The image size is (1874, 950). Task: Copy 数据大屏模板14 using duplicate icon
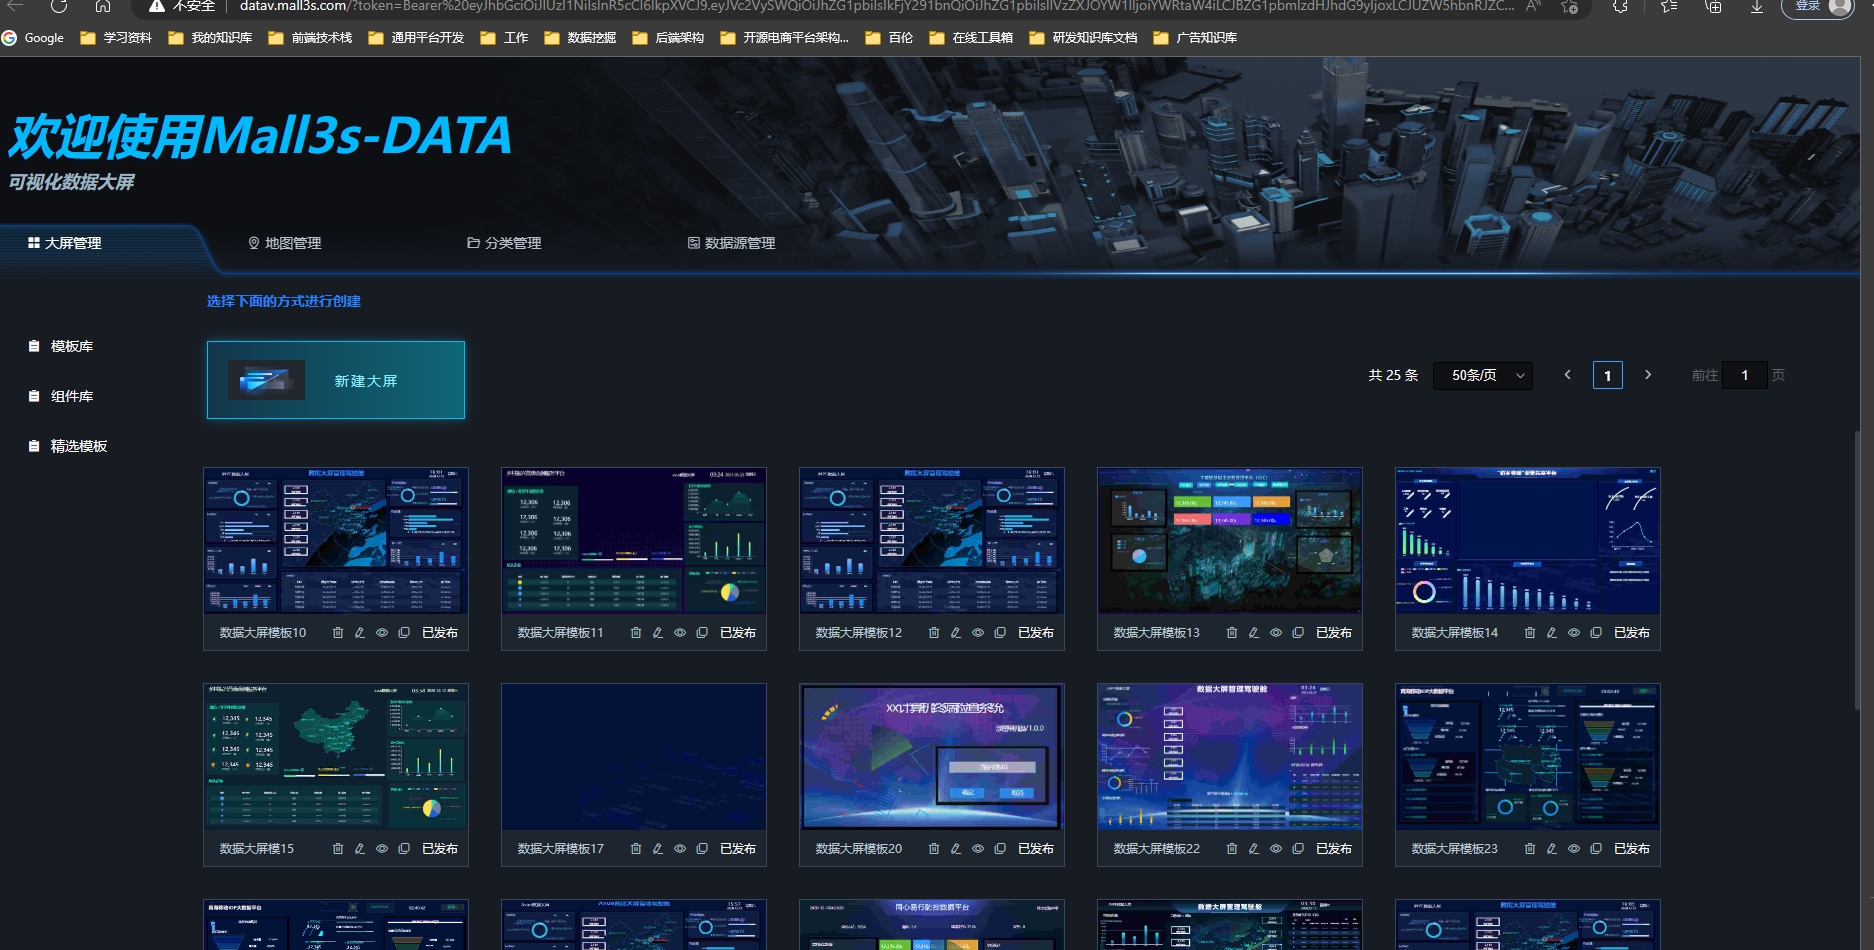(x=1596, y=633)
